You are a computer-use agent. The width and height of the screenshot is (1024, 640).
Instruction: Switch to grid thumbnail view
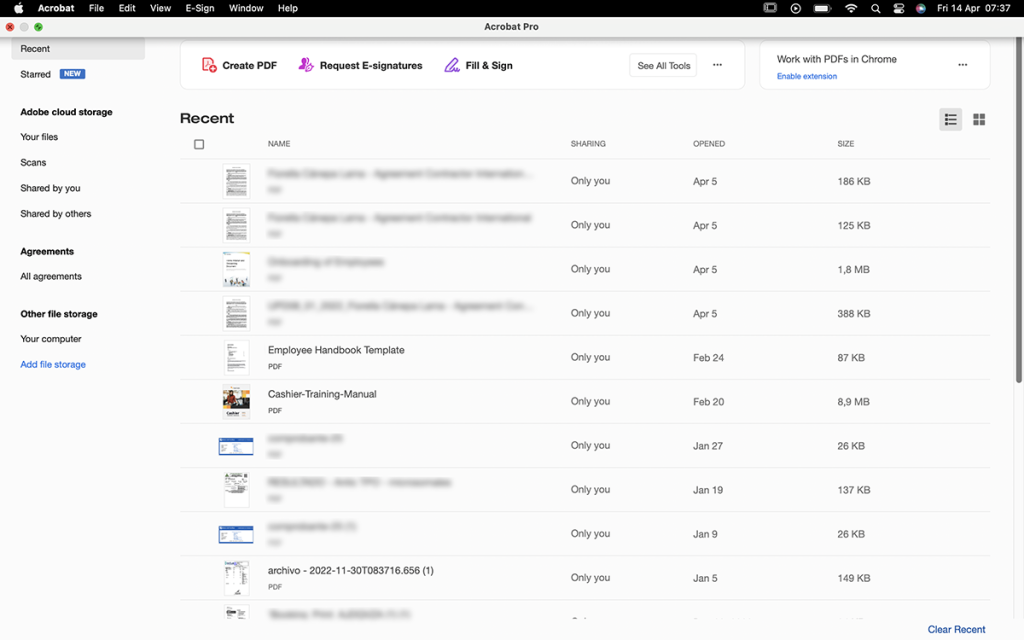click(979, 120)
